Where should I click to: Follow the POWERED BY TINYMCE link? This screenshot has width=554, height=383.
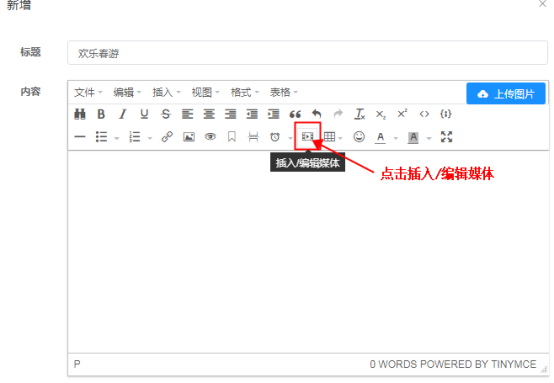point(478,364)
